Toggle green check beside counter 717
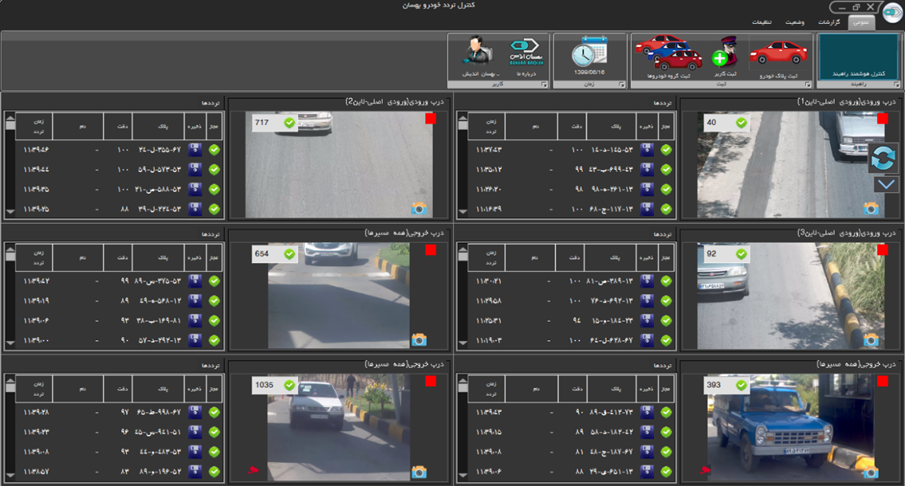905x486 pixels. 289,123
